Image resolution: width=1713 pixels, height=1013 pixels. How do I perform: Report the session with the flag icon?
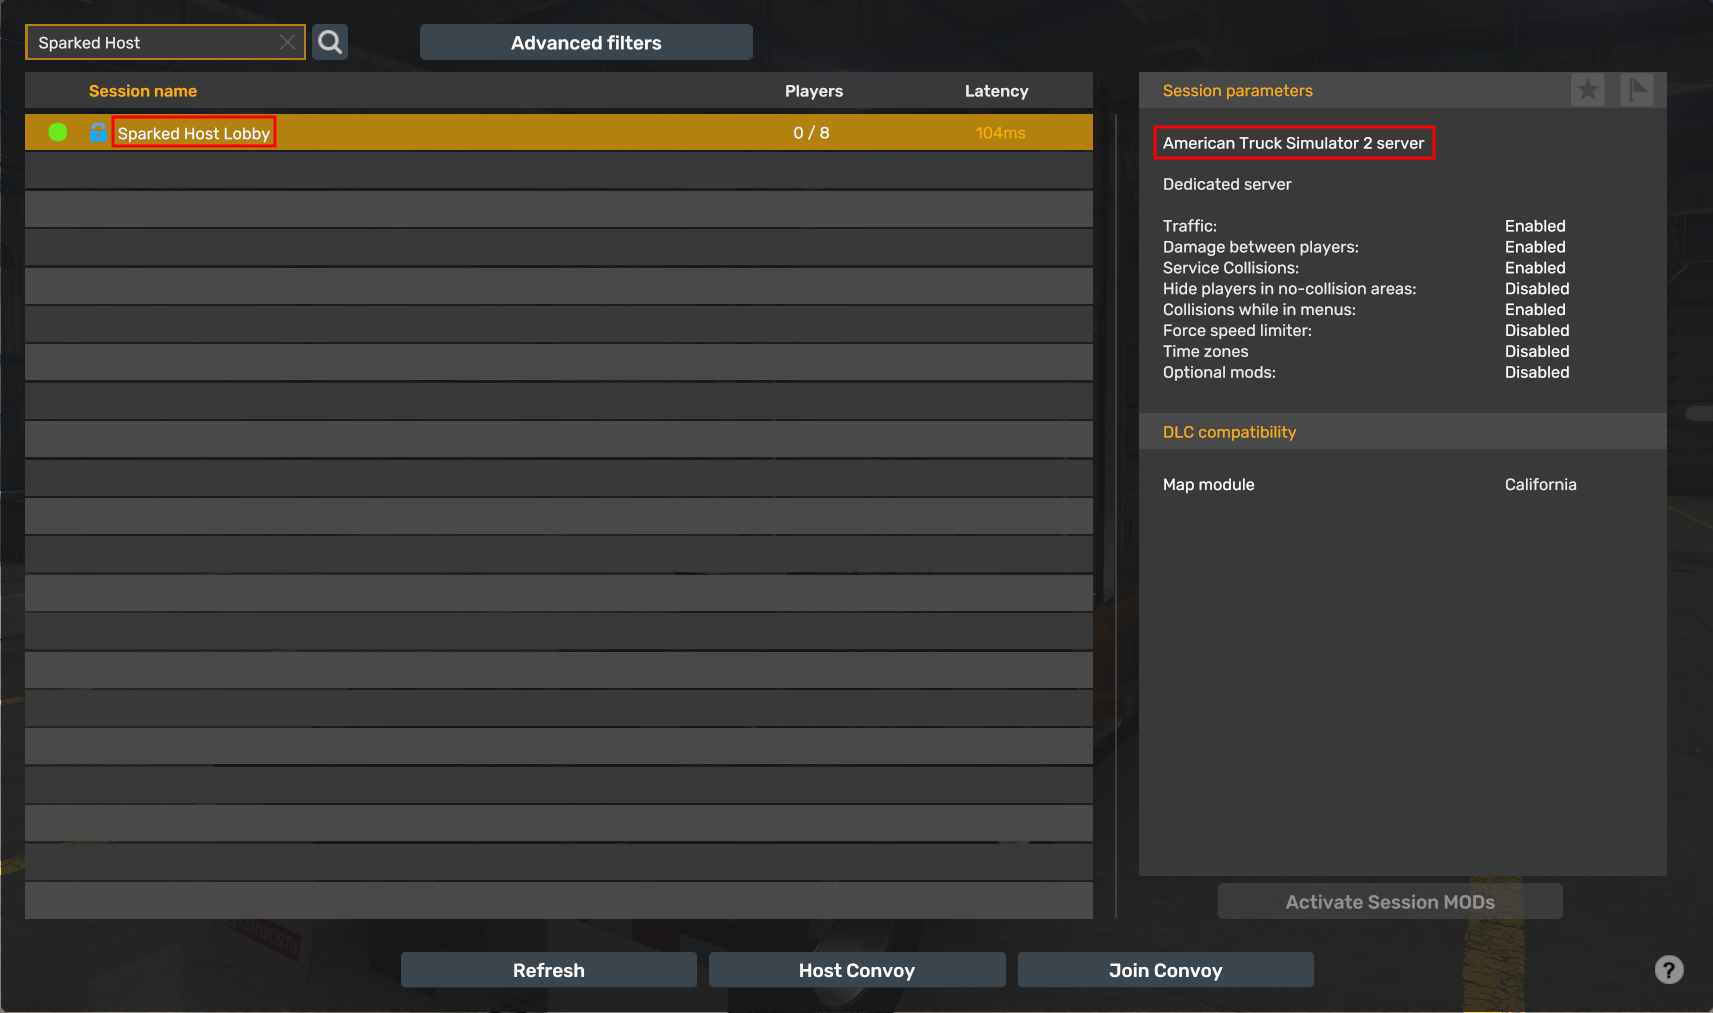[x=1636, y=90]
